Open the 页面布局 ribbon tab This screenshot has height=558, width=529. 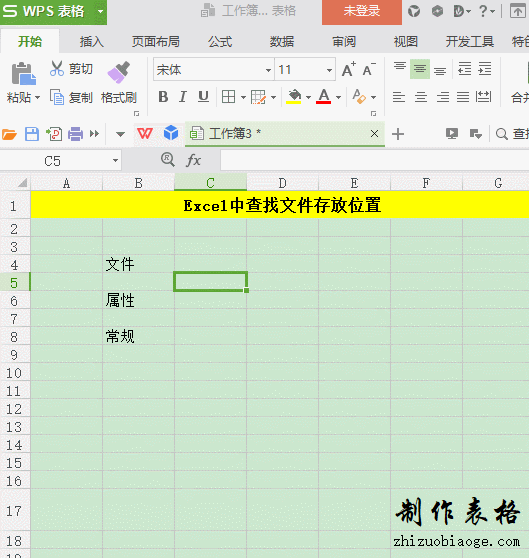[x=155, y=42]
